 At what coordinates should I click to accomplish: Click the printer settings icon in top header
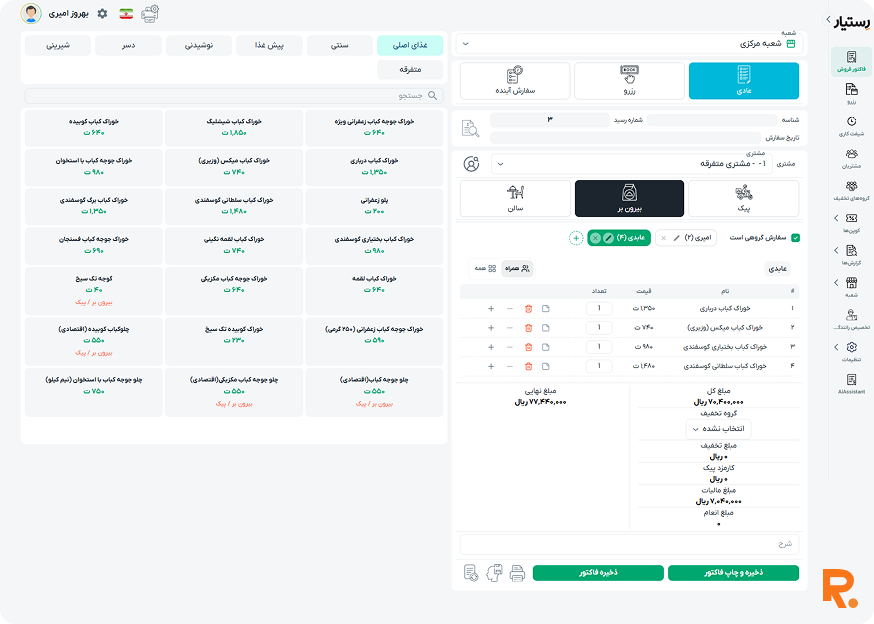click(150, 13)
